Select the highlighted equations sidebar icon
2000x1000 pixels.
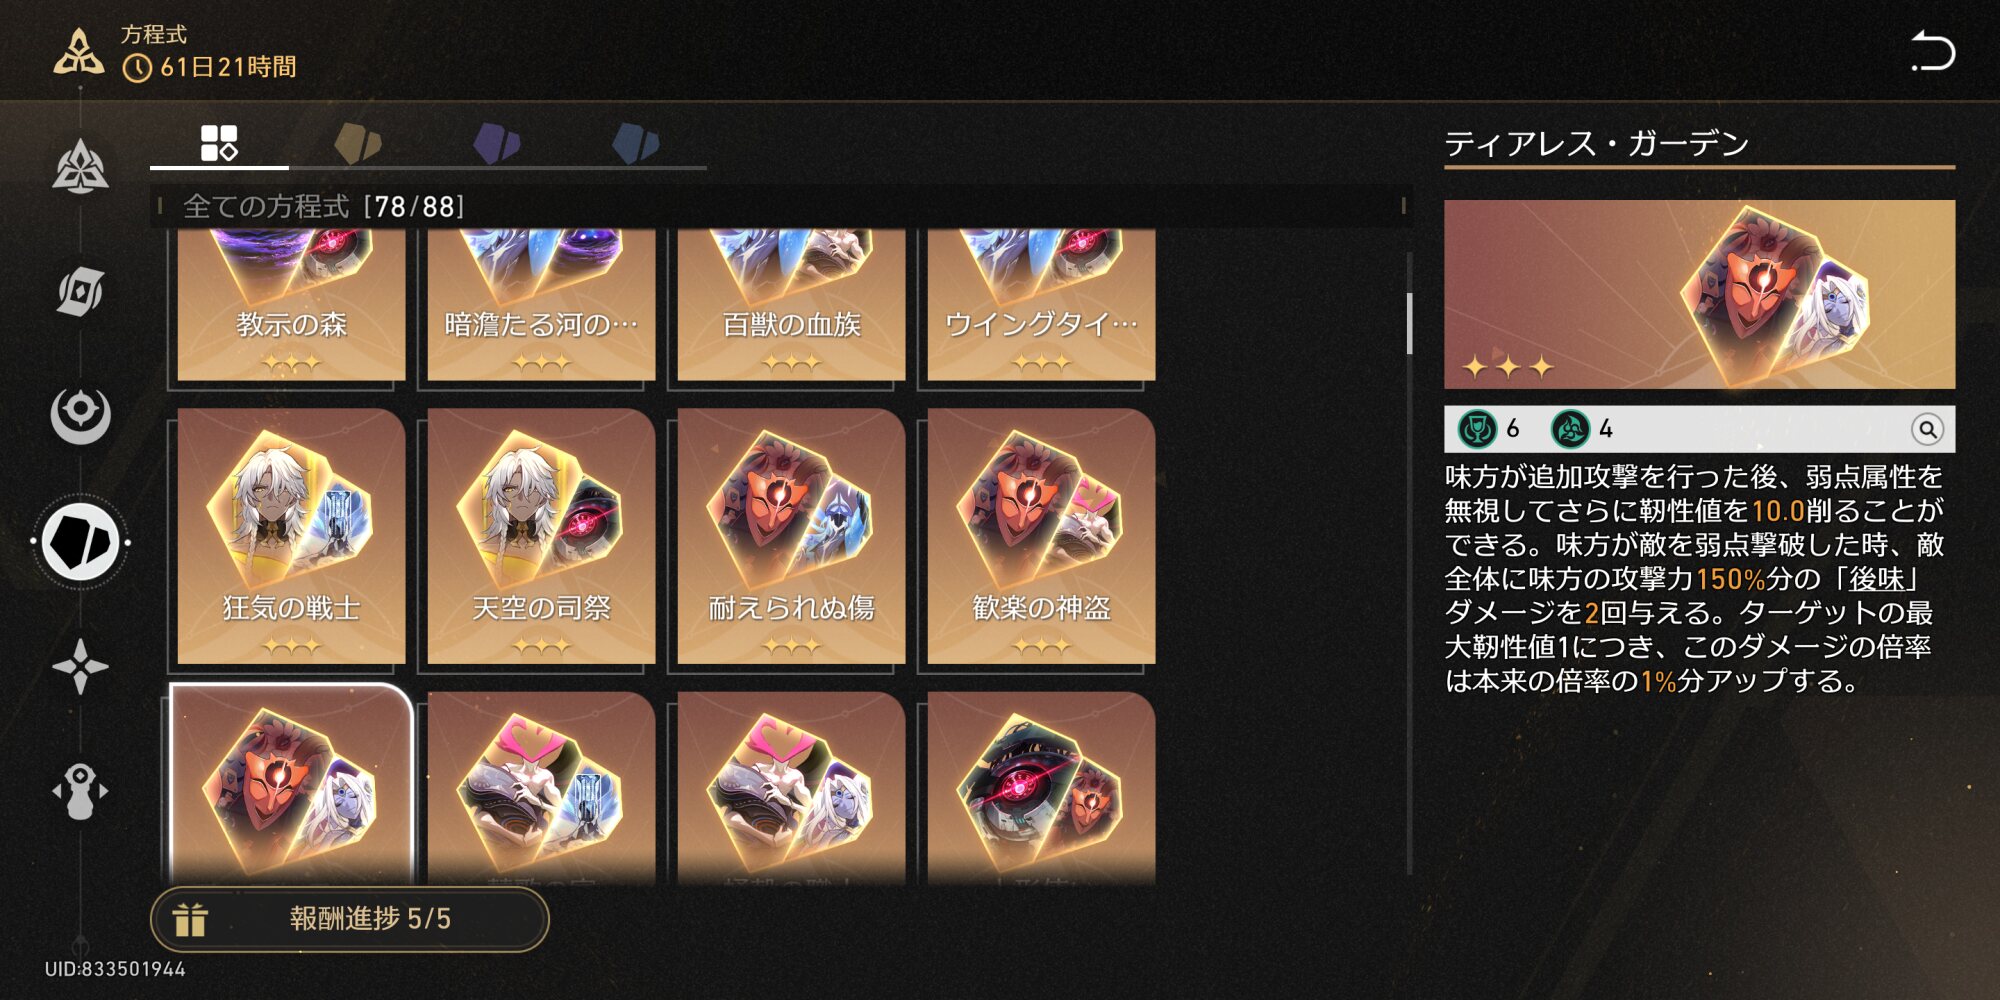click(80, 542)
